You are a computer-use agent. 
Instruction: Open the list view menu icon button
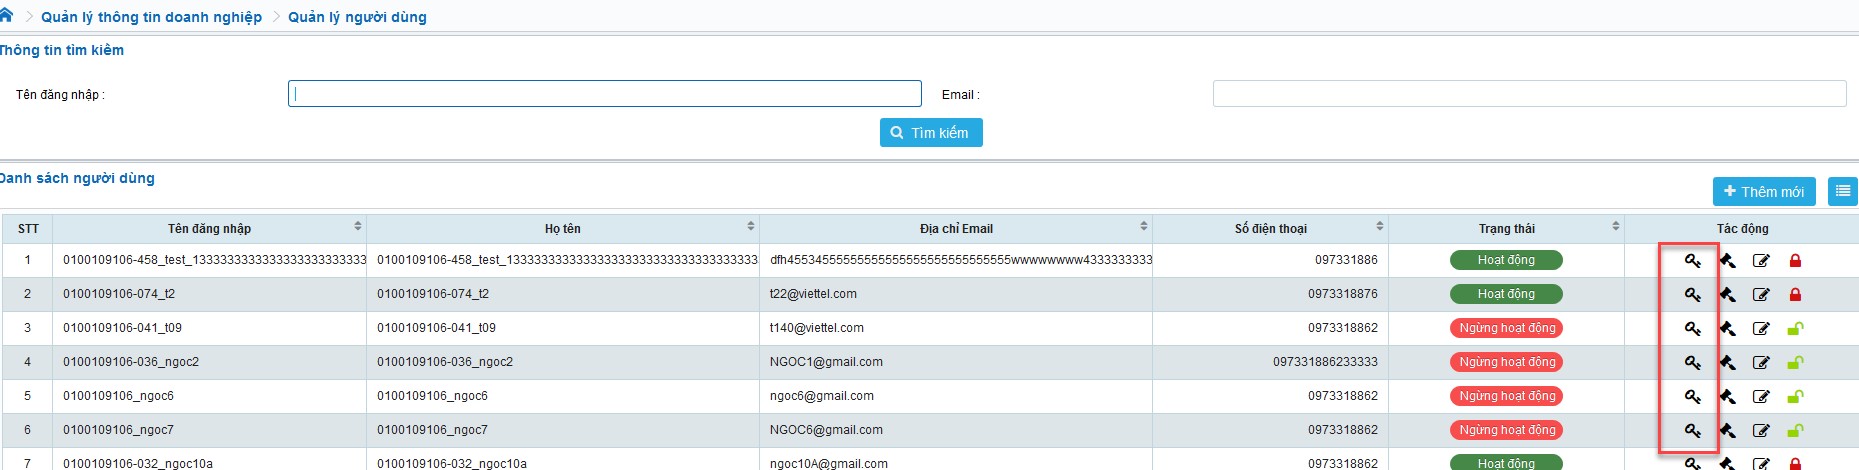coord(1842,191)
